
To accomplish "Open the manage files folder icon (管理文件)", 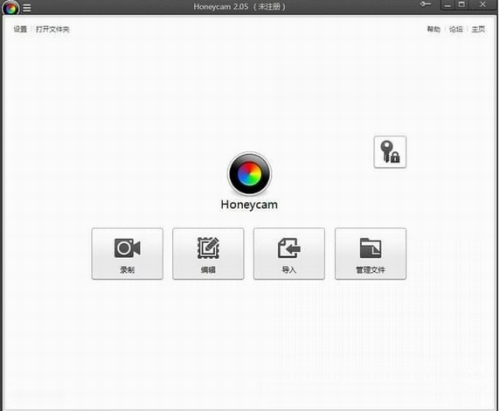I will (x=370, y=248).
